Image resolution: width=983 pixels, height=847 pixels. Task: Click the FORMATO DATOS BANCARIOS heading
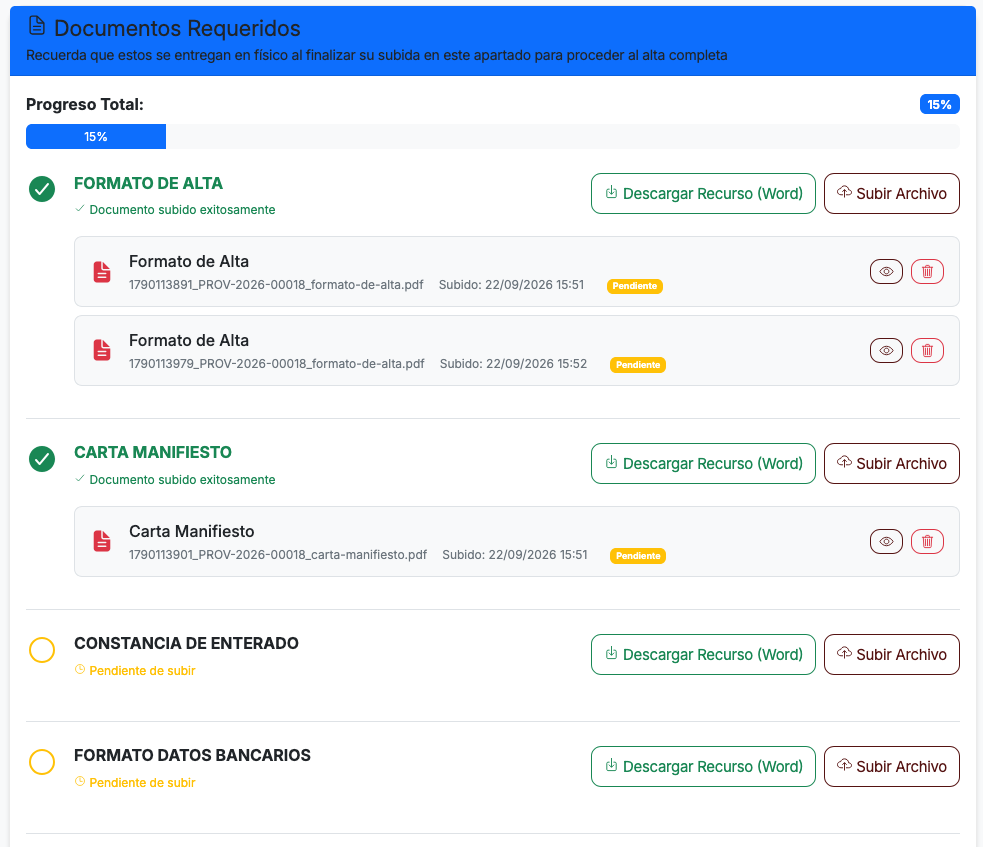192,755
